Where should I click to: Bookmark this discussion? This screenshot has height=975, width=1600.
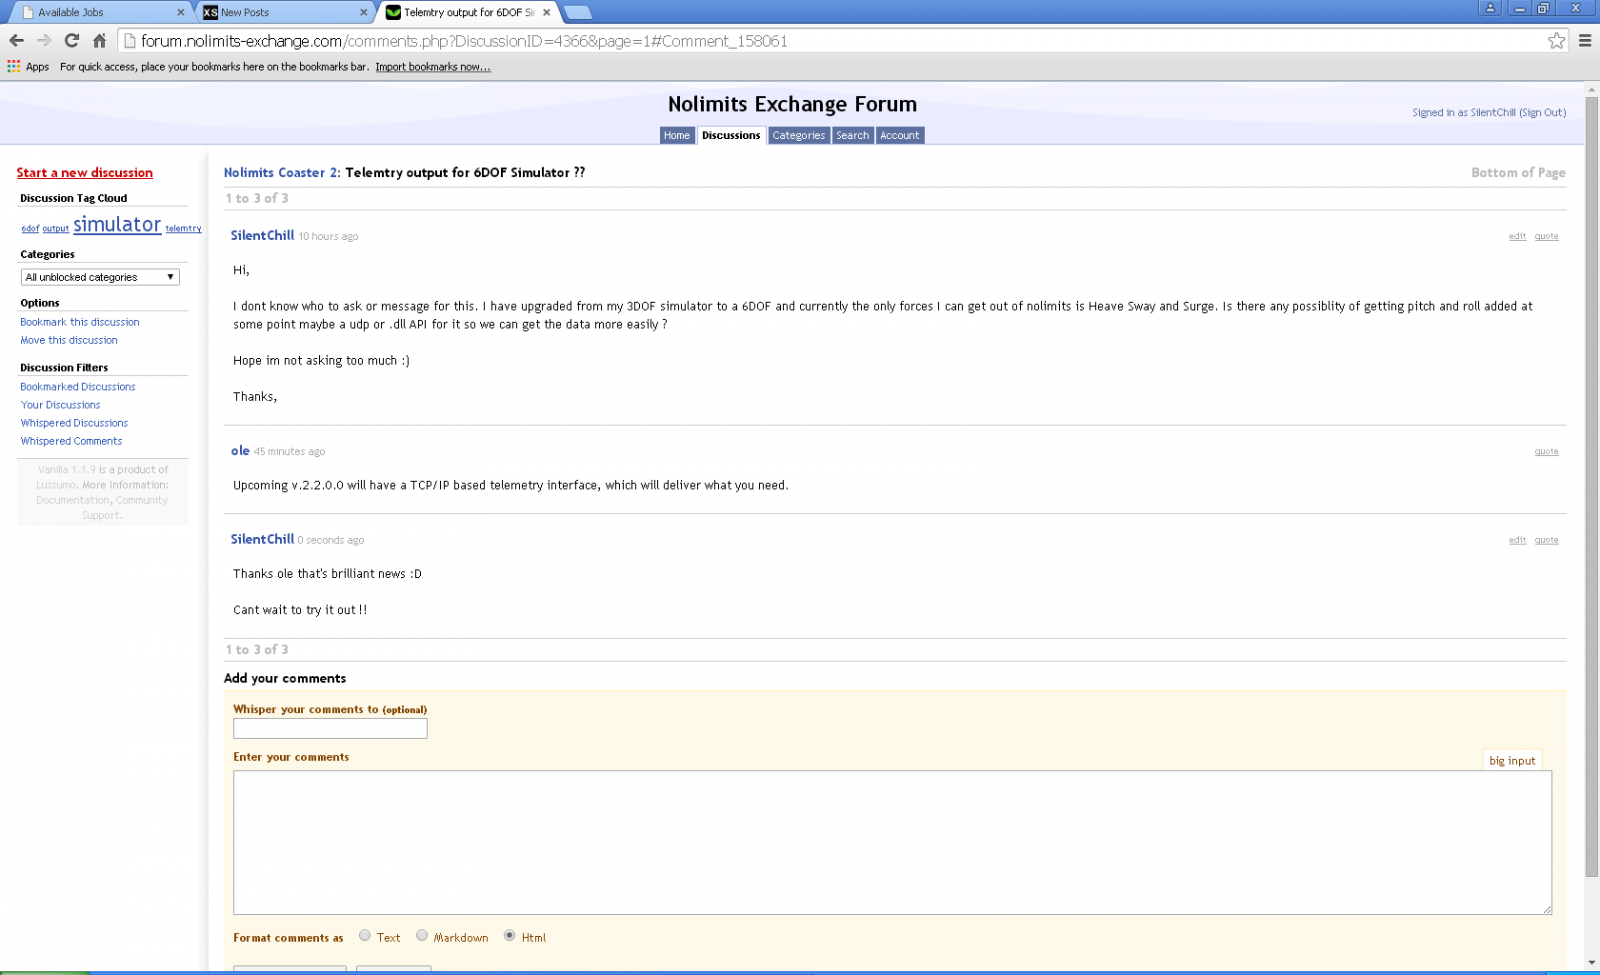tap(80, 322)
